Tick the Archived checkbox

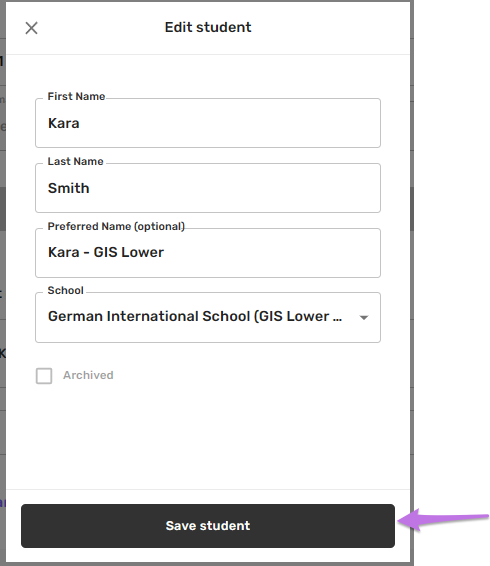click(44, 376)
